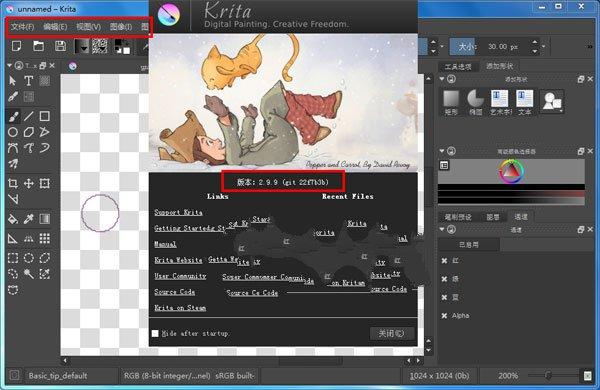Open the gradient preset dropdown in toolbar
Screen dimensions: 600x390
tap(82, 46)
